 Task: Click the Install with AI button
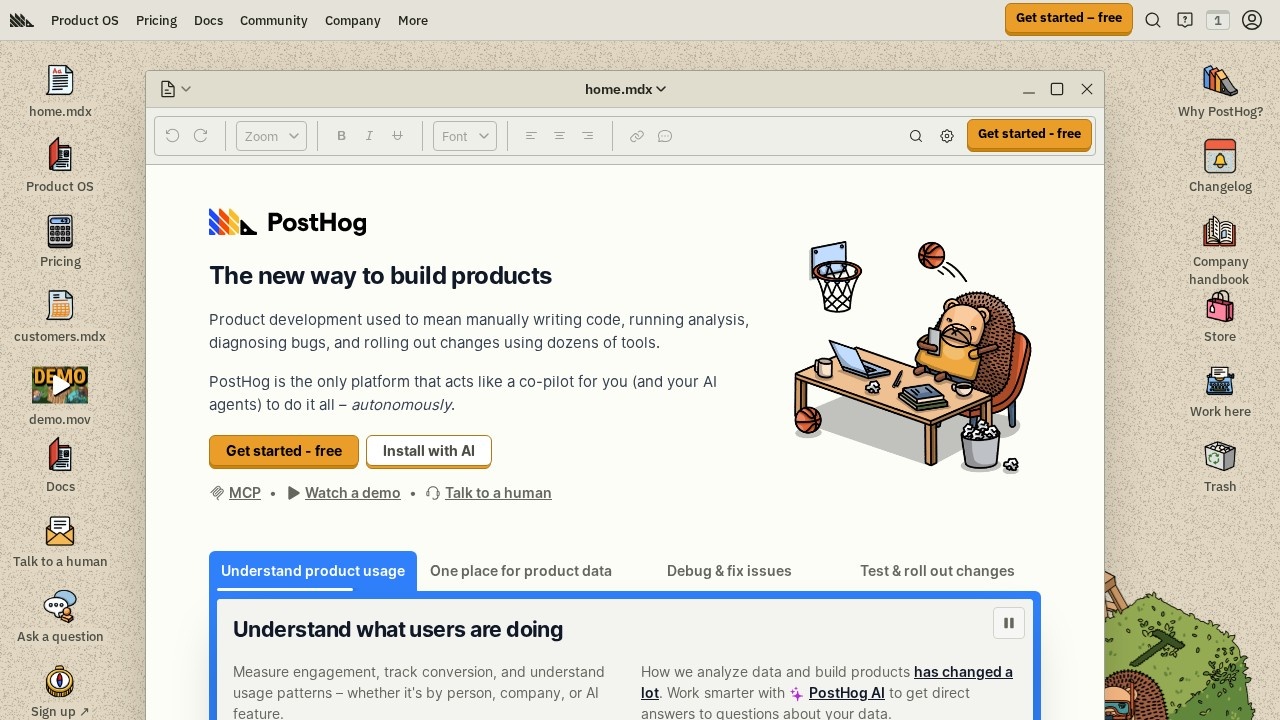pos(429,451)
